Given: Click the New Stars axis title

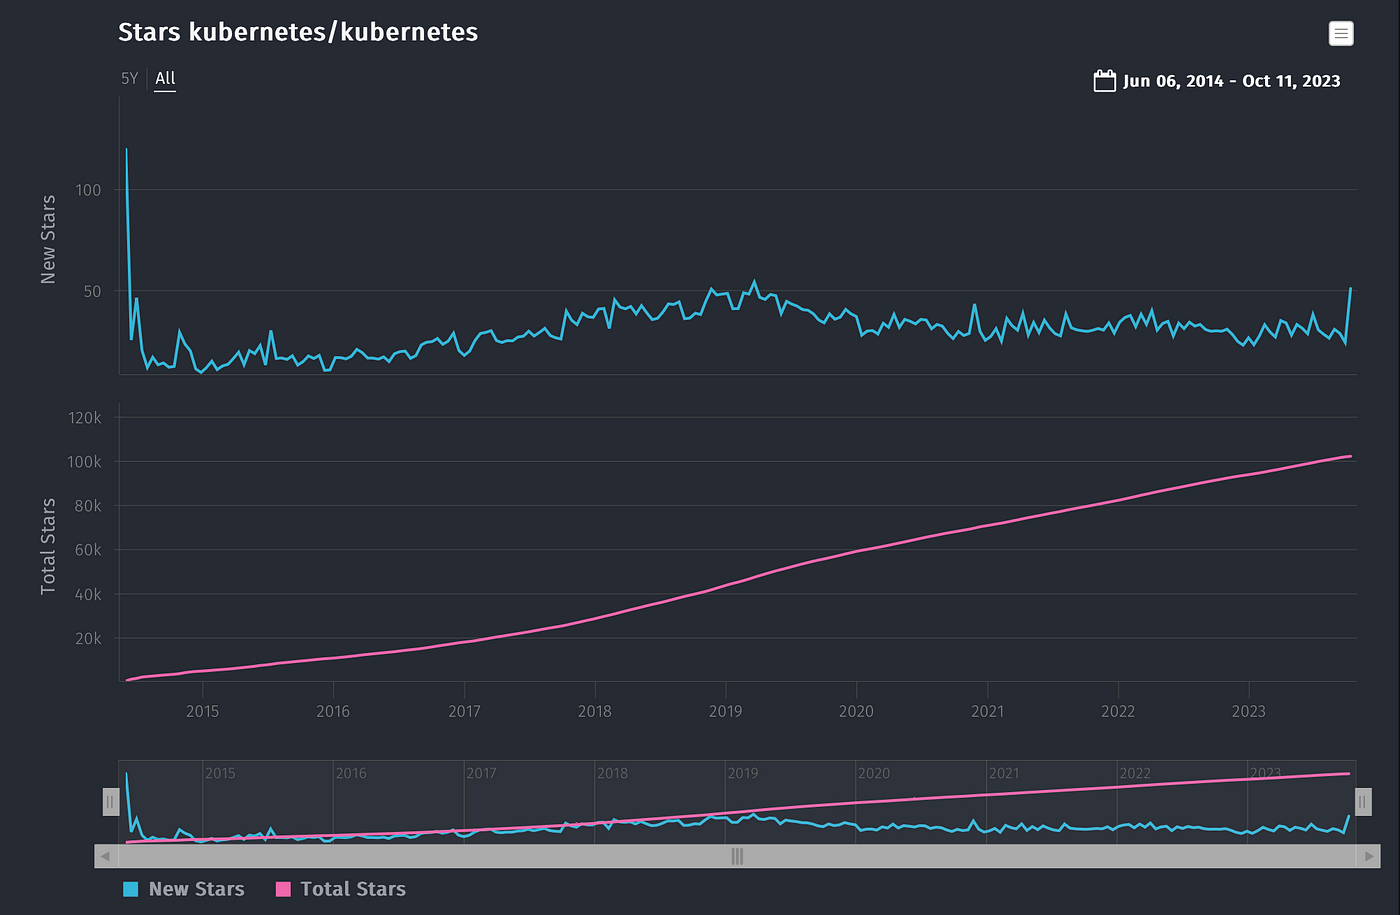Looking at the screenshot, I should pyautogui.click(x=48, y=239).
